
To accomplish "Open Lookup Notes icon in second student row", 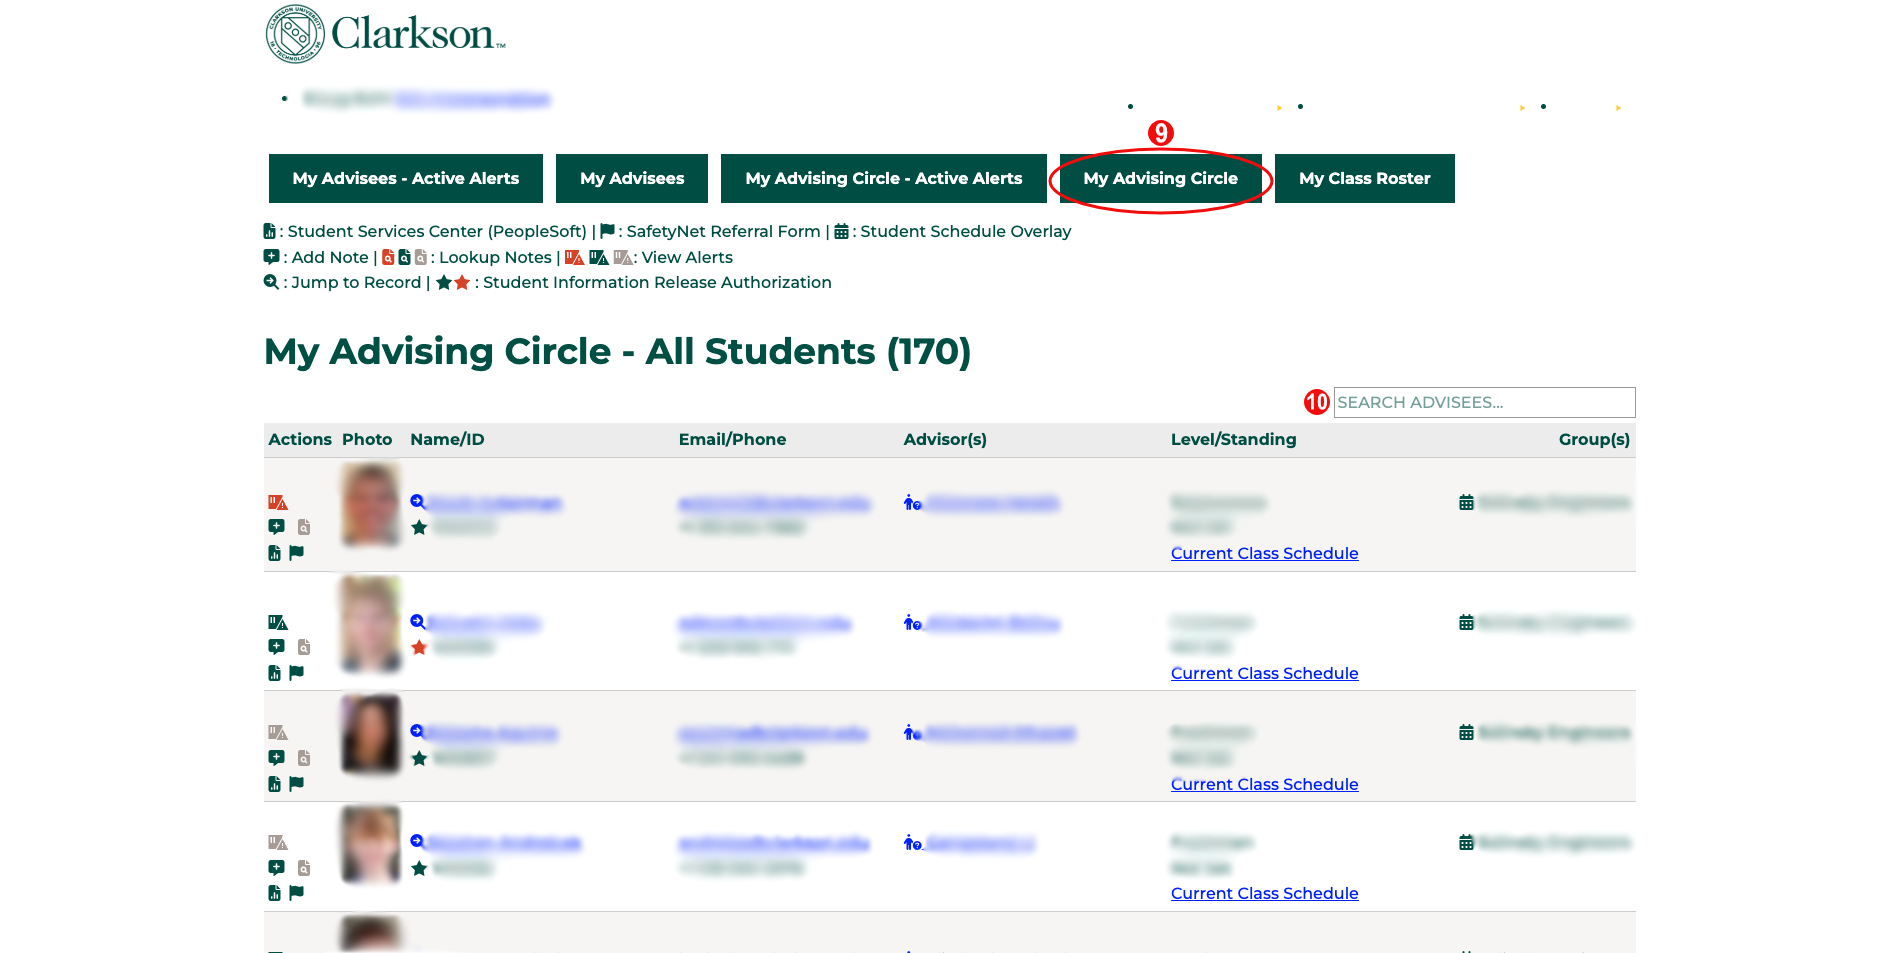I will click(304, 647).
